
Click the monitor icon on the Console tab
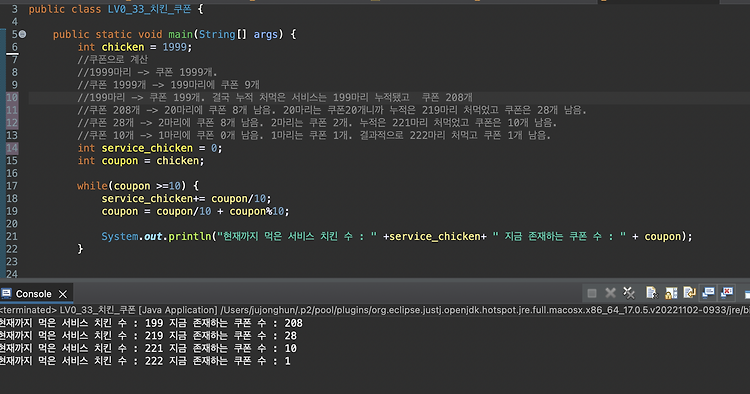pyautogui.click(x=6, y=294)
